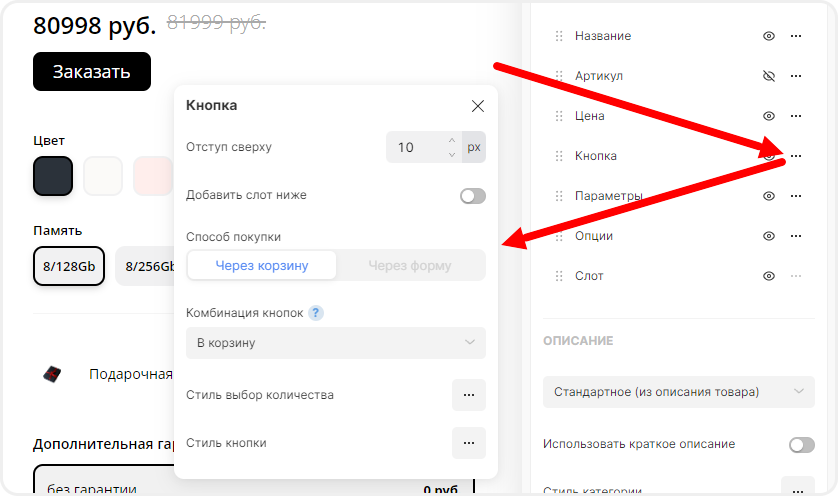Open Стиль кнопки settings via dots button
This screenshot has width=838, height=496.
[x=468, y=443]
